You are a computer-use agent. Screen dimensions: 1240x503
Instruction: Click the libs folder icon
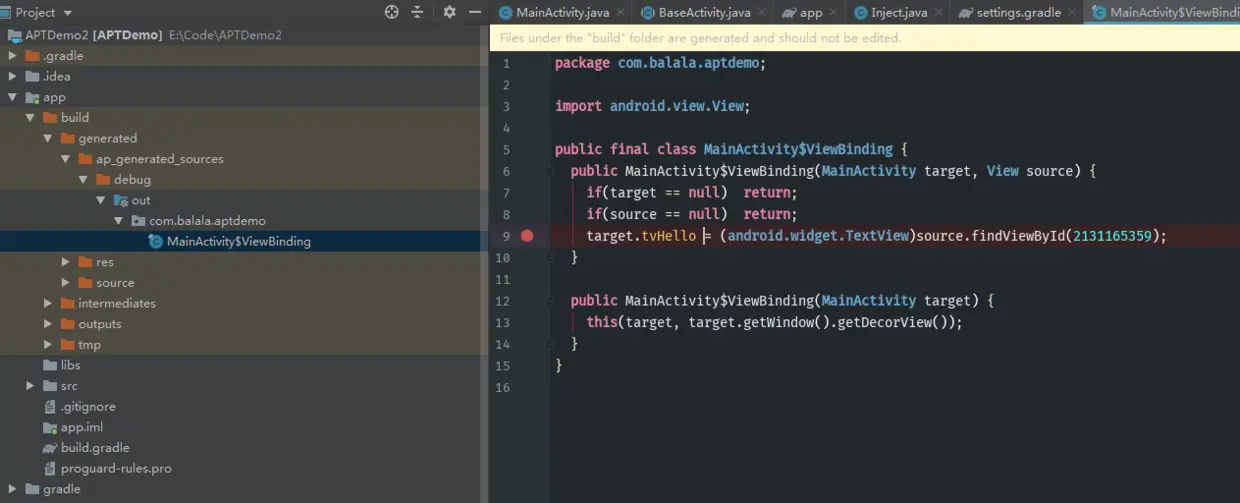point(50,365)
